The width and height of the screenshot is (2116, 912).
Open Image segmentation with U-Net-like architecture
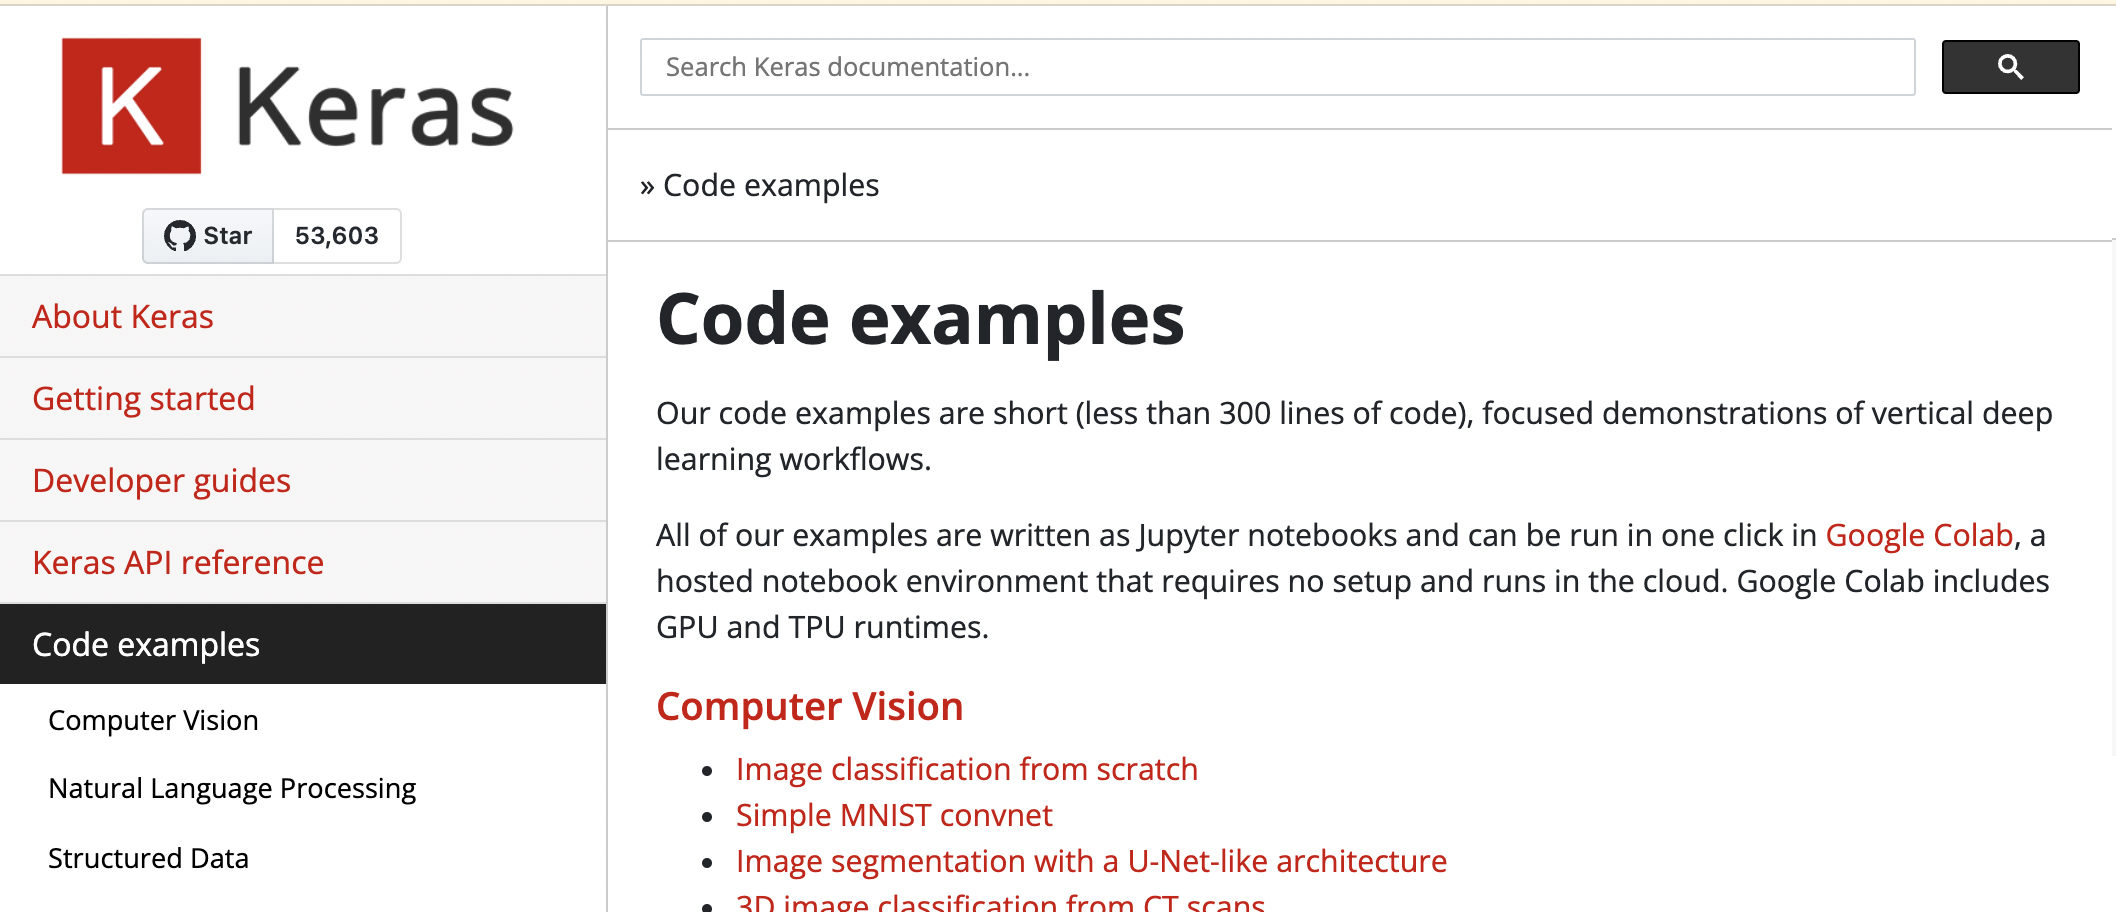(x=1091, y=862)
